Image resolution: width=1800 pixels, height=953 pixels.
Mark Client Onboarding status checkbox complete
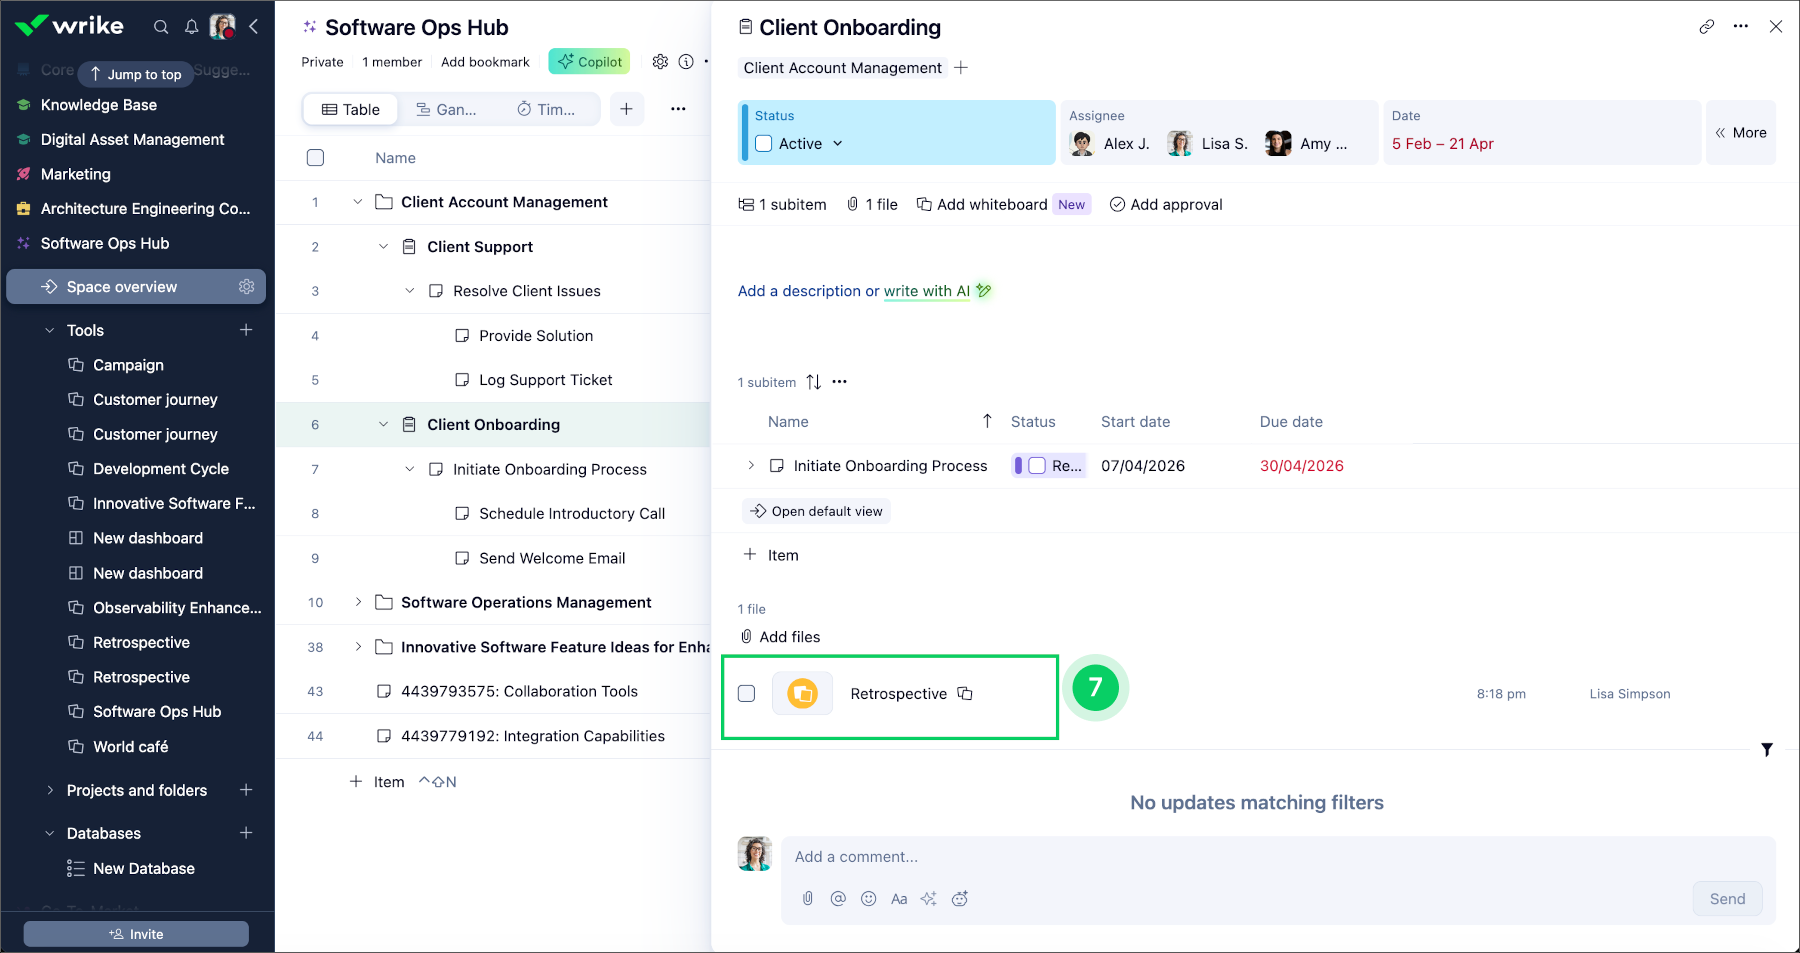click(764, 144)
